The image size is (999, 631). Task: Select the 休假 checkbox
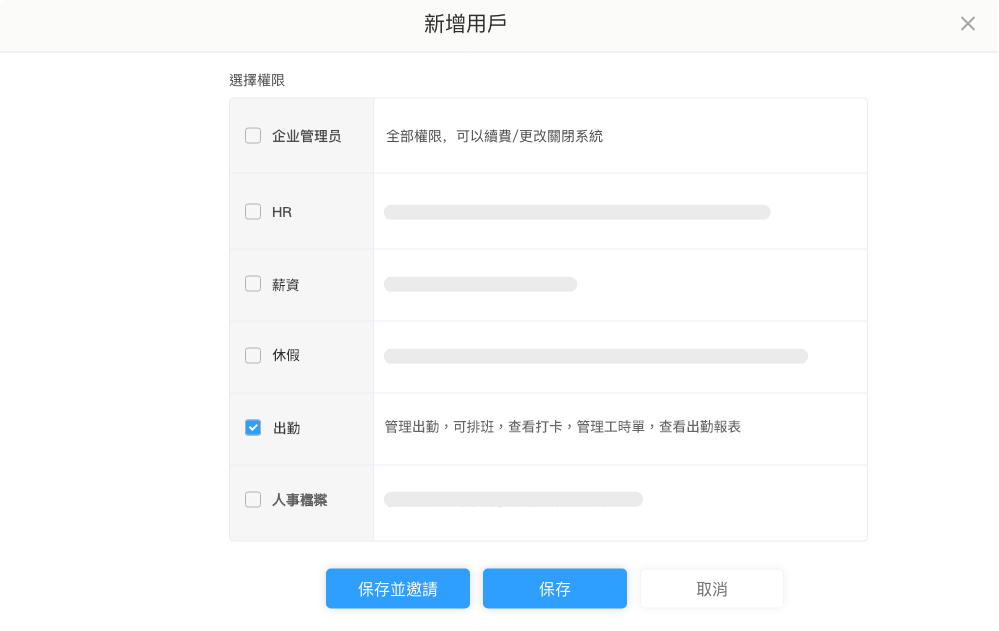[253, 356]
